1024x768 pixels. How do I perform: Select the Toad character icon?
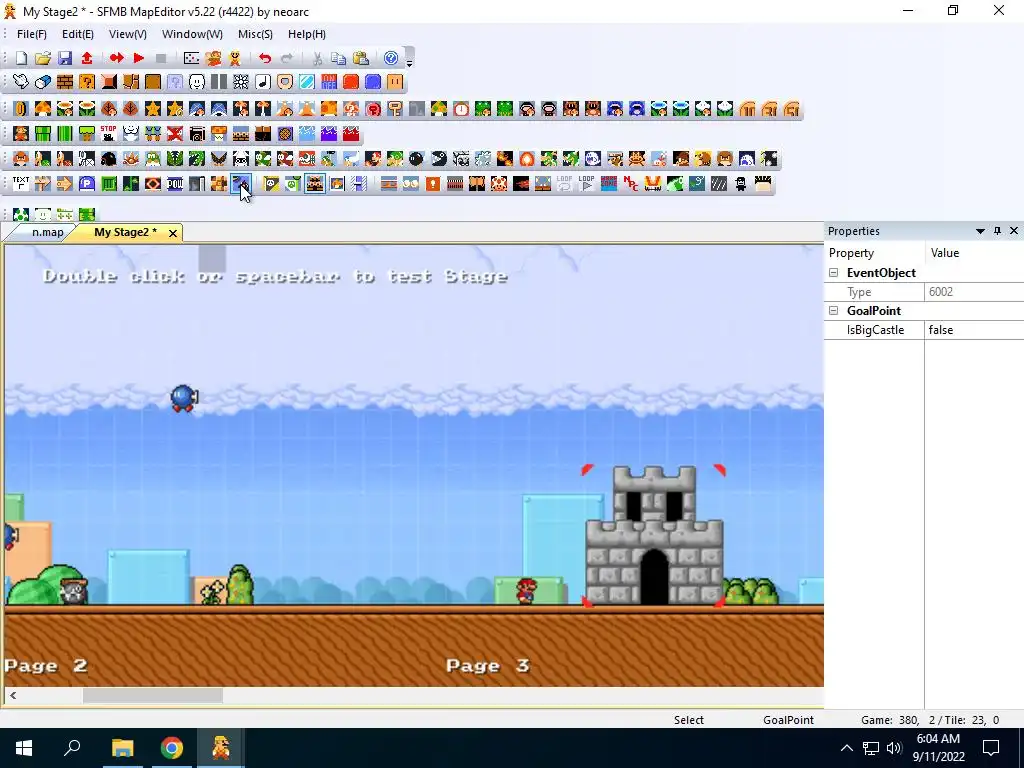pos(499,184)
